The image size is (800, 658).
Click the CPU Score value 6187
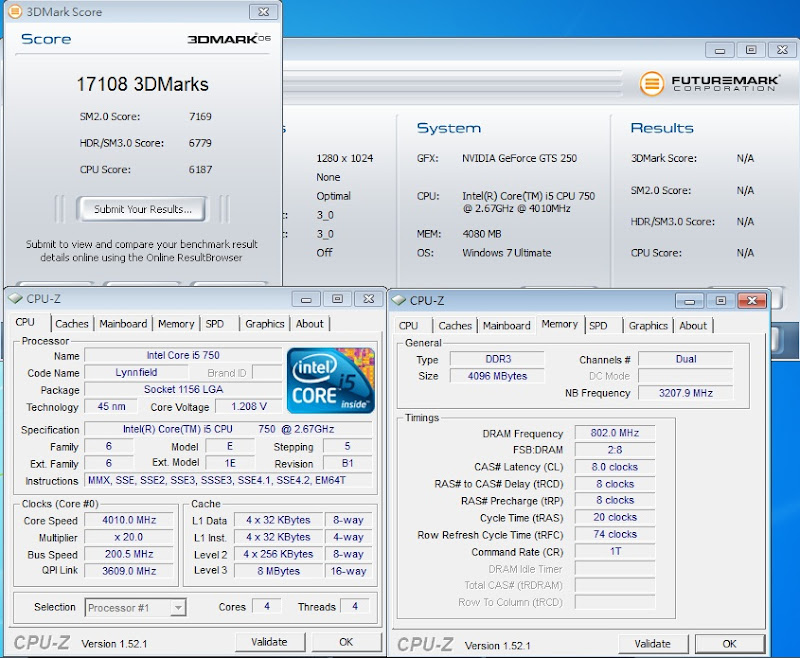tap(200, 169)
